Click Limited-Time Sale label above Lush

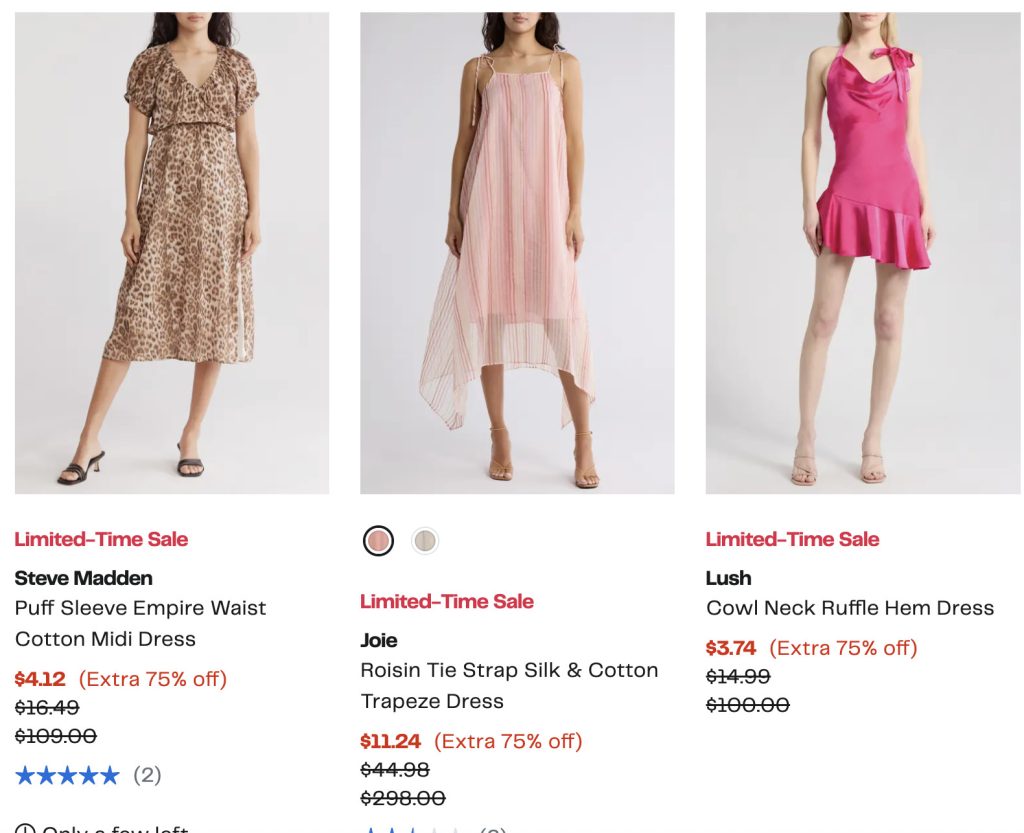pos(792,539)
